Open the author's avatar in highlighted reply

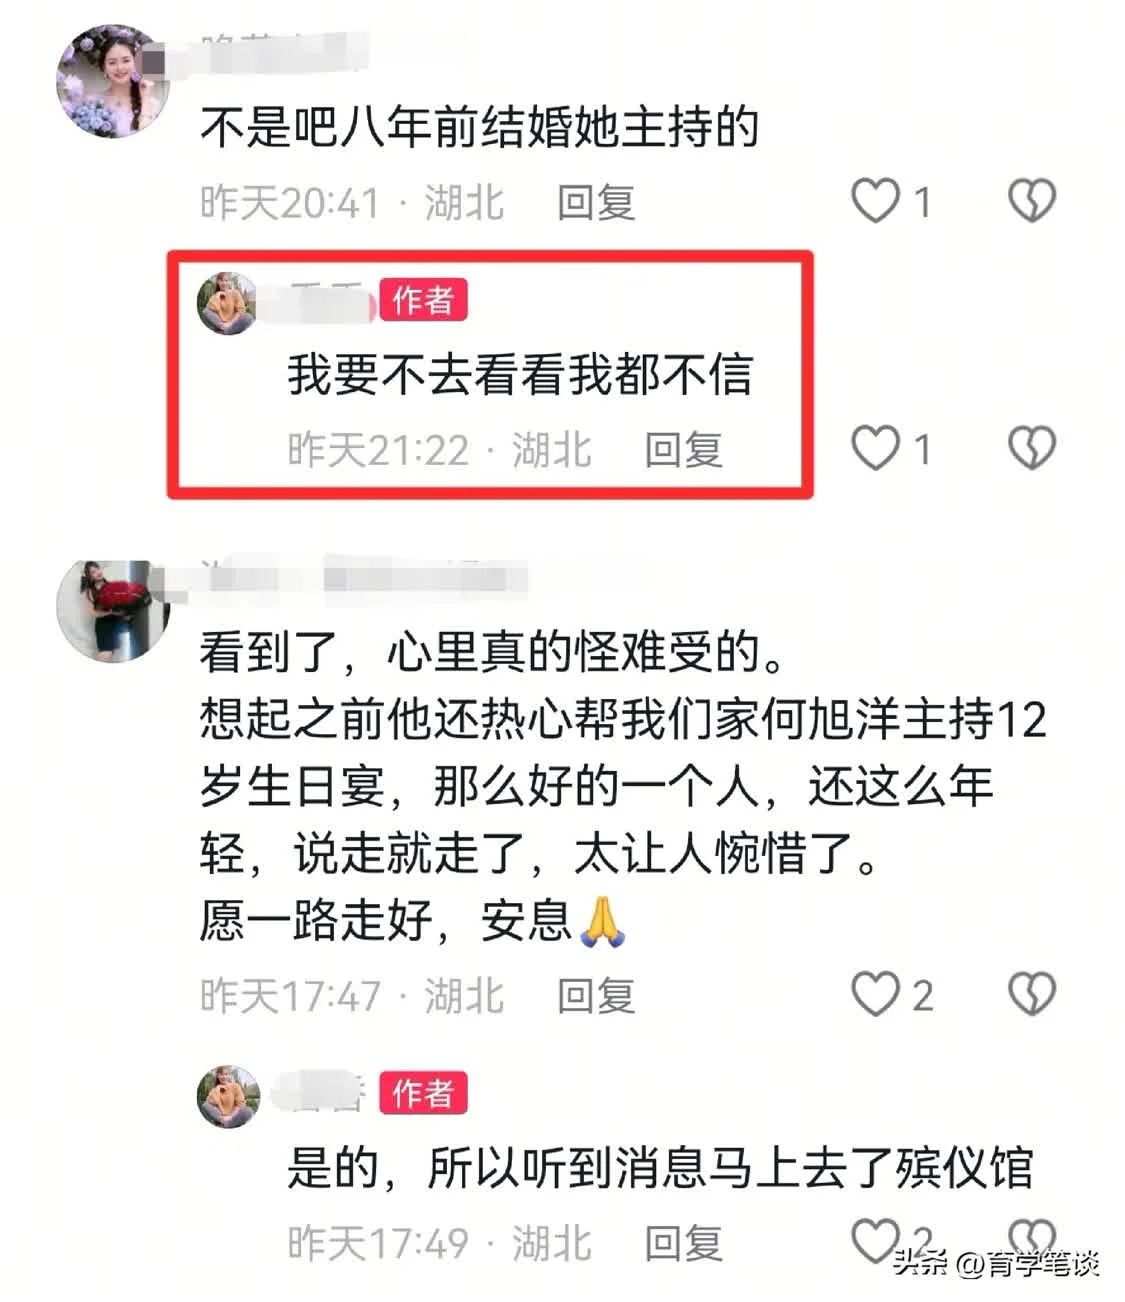click(228, 302)
